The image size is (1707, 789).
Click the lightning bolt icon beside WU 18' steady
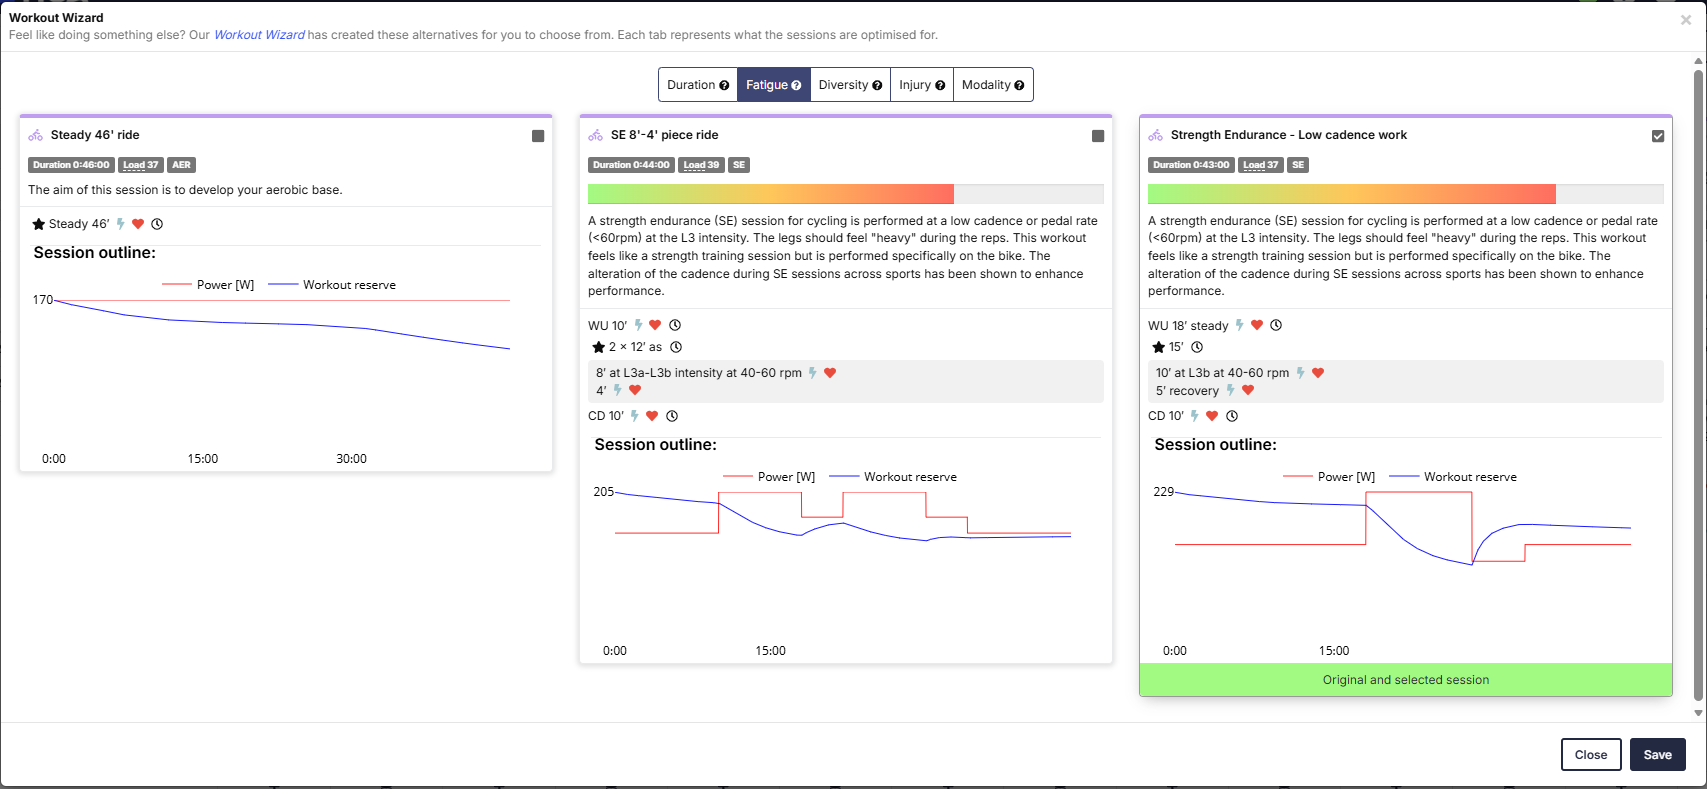pos(1240,325)
